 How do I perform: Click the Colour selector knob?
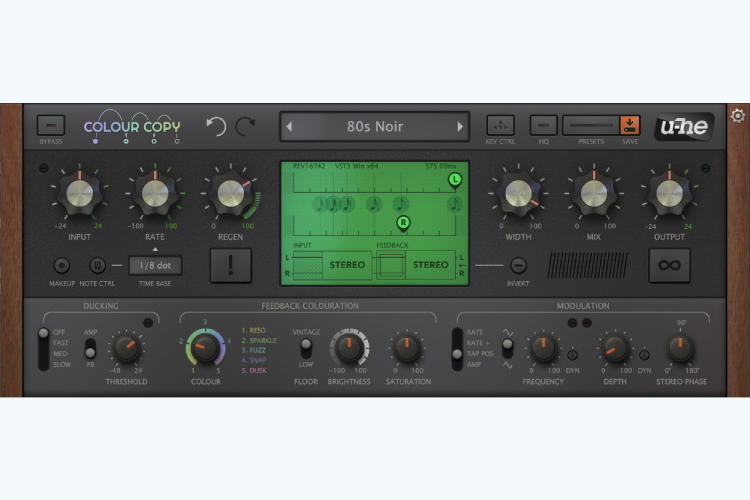tap(206, 348)
